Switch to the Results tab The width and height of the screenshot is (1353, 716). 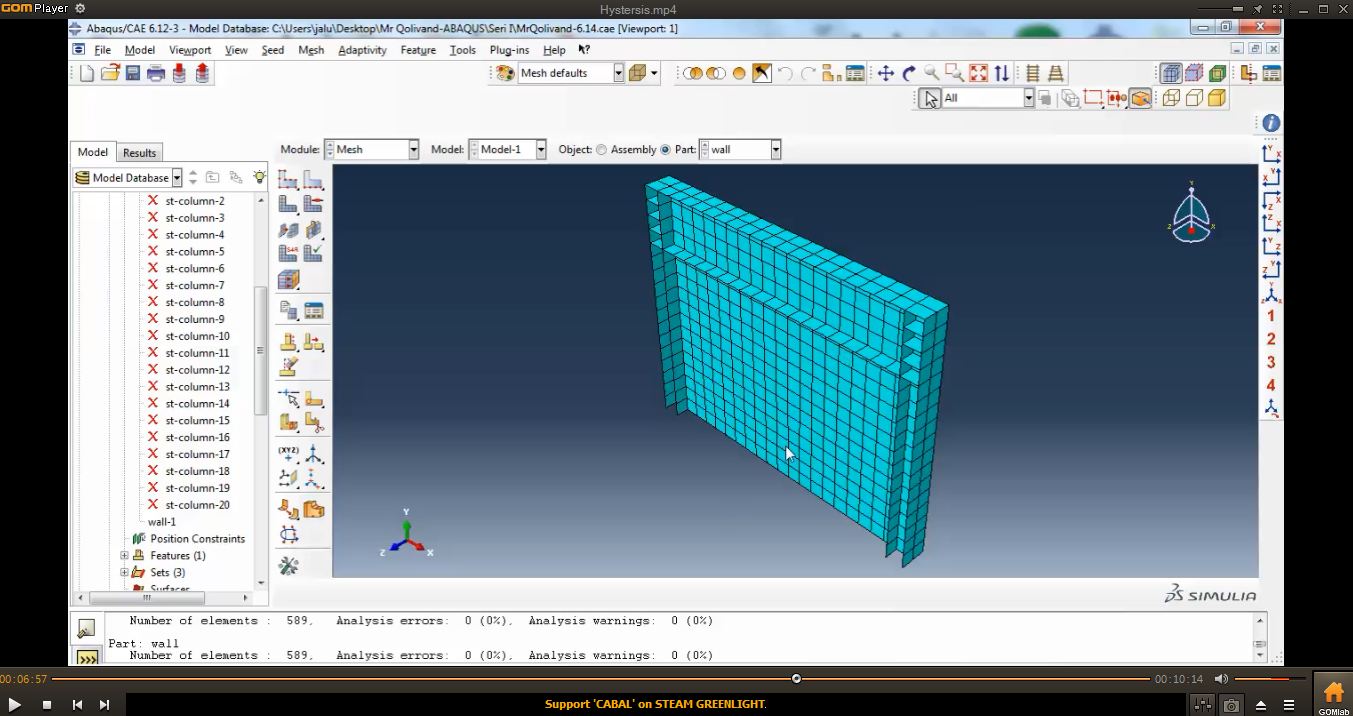tap(139, 153)
